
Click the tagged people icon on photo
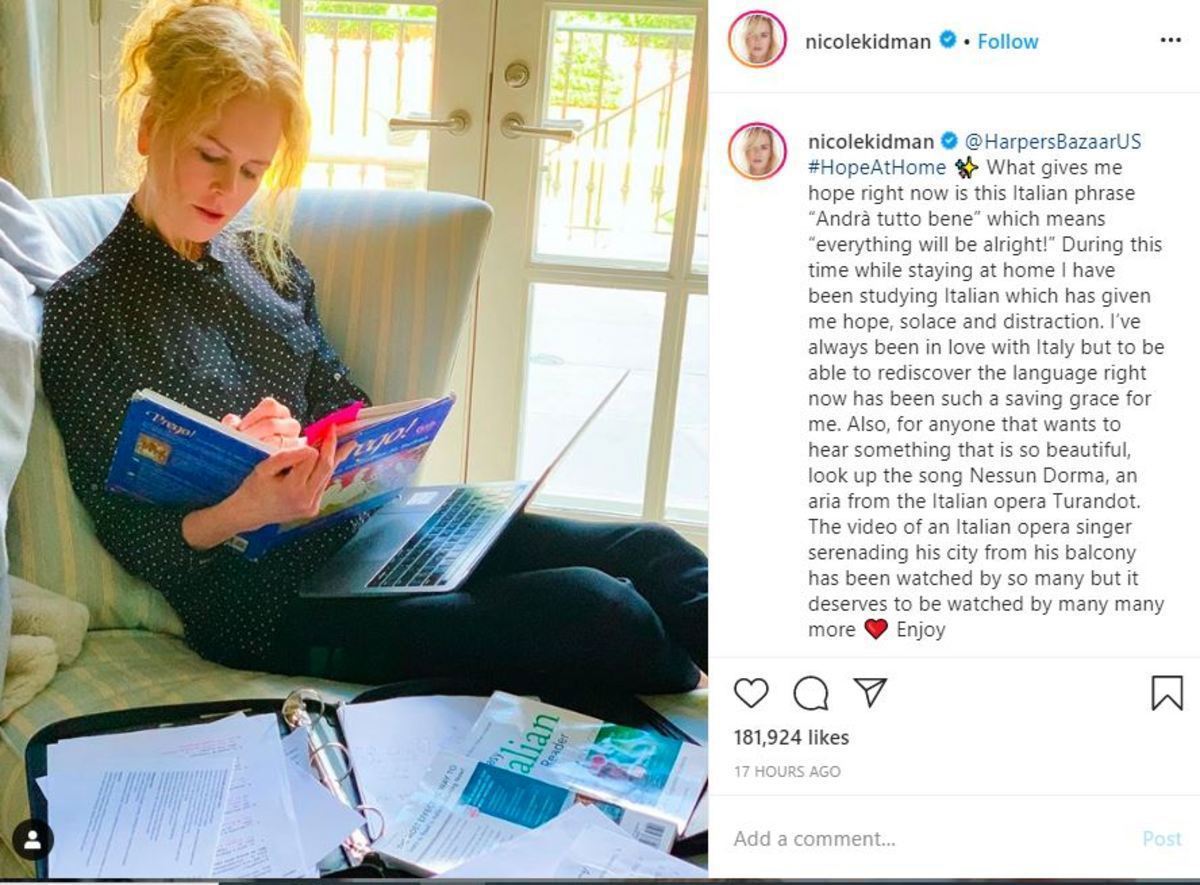coord(33,839)
